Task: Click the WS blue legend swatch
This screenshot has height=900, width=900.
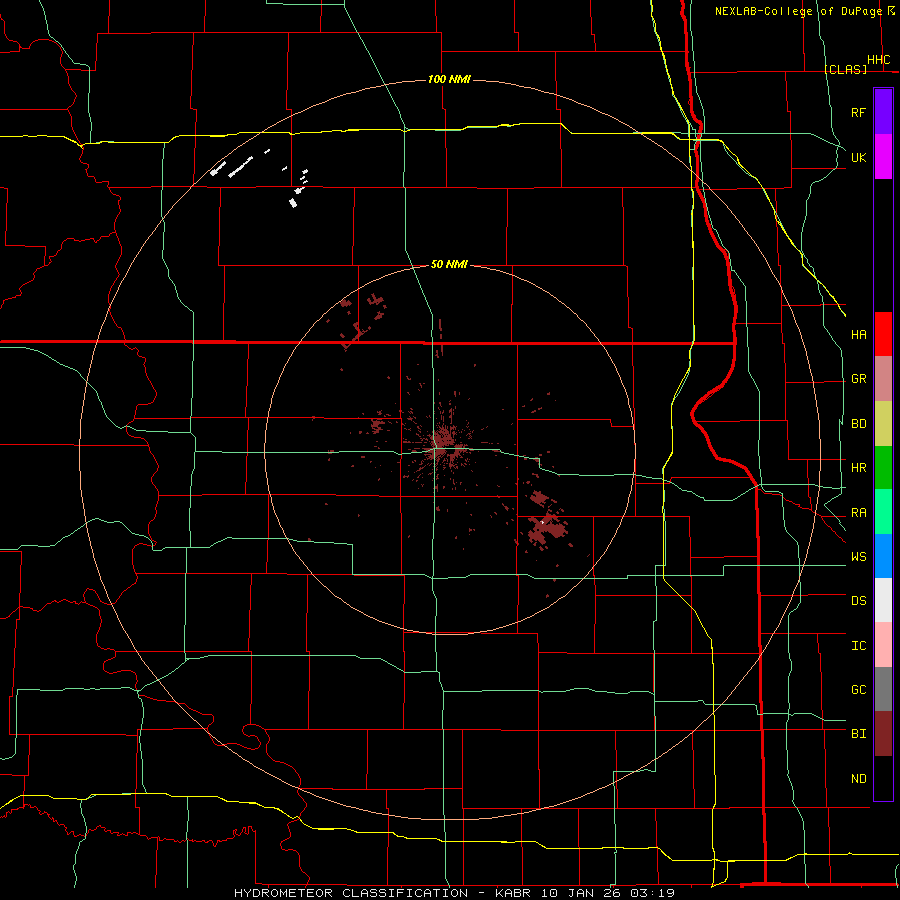Action: (883, 556)
